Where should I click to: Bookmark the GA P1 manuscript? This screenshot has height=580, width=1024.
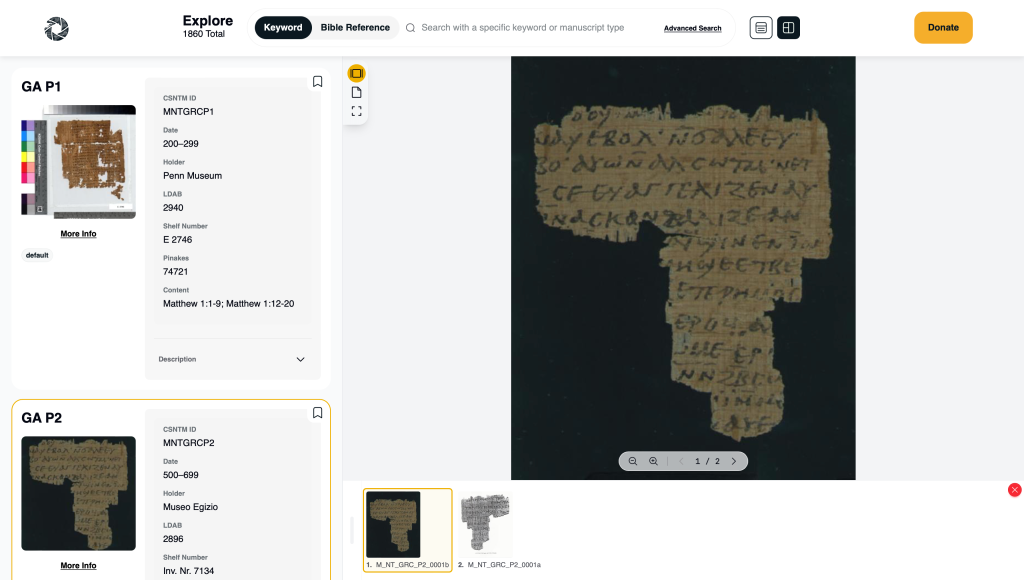tap(317, 81)
